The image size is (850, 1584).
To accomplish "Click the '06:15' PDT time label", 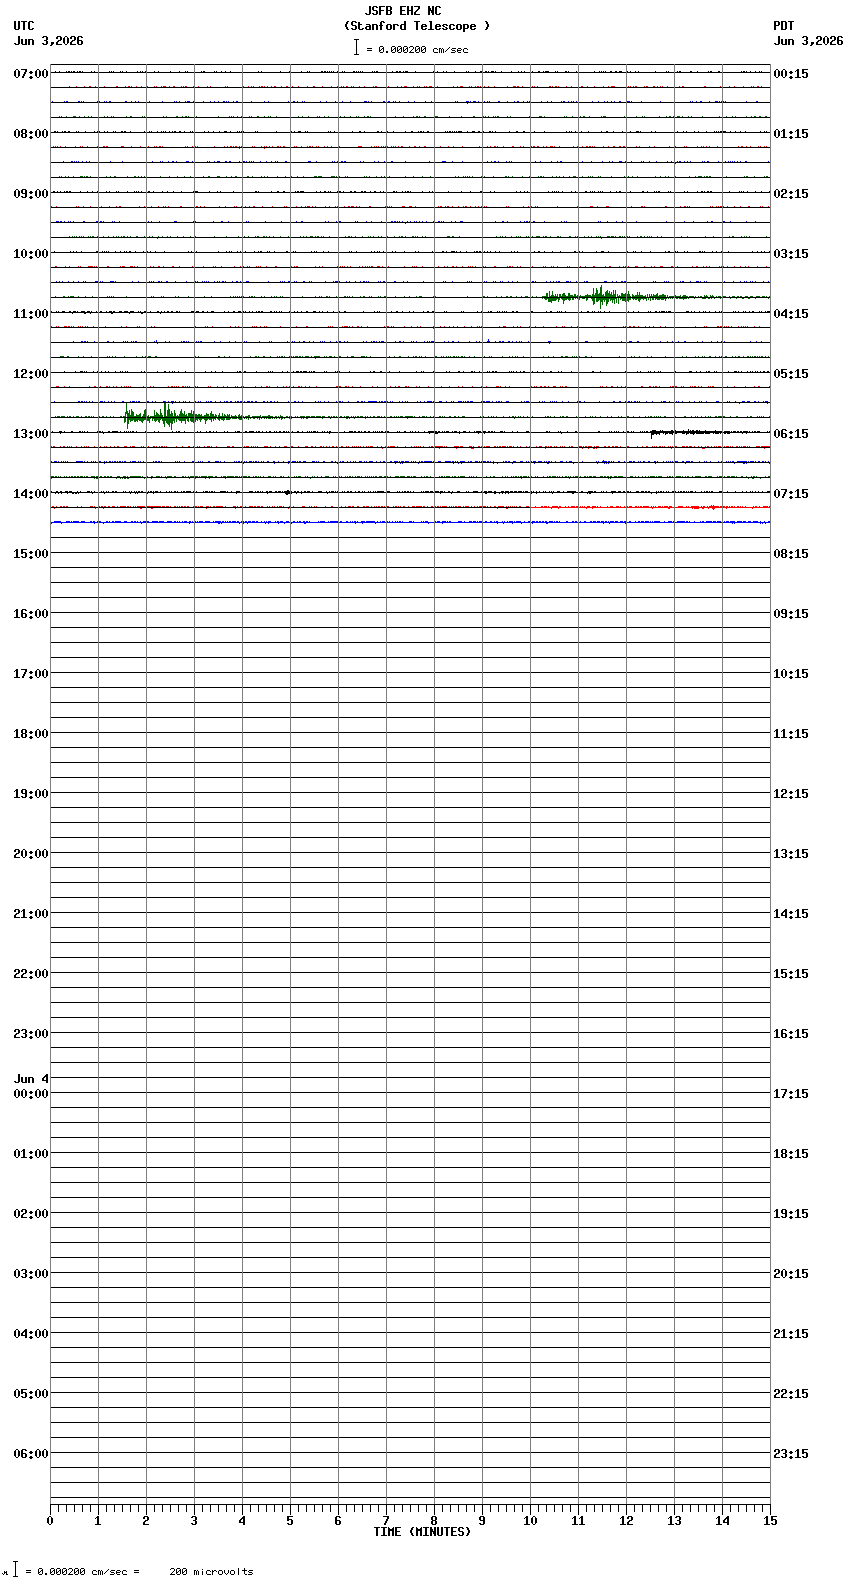I will click(790, 434).
